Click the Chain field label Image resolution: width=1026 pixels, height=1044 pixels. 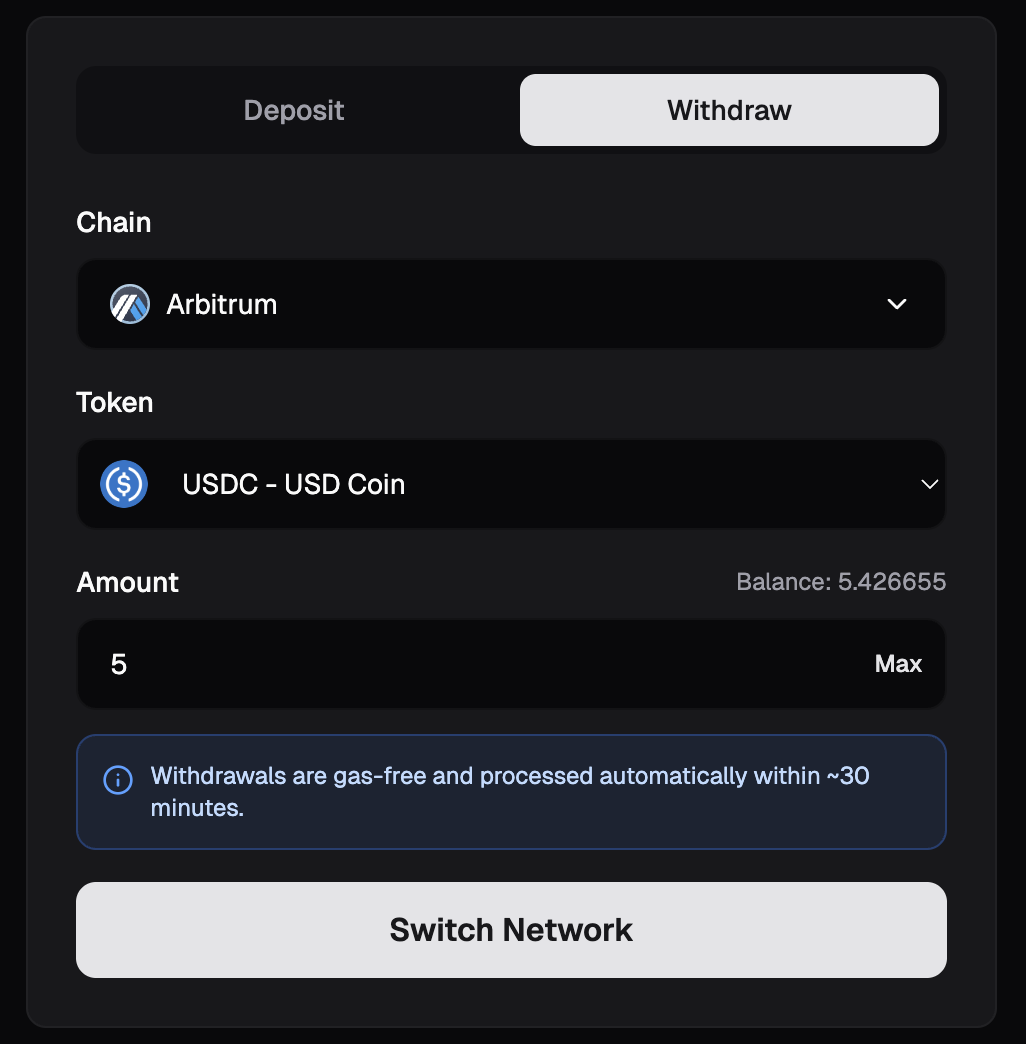tap(114, 222)
